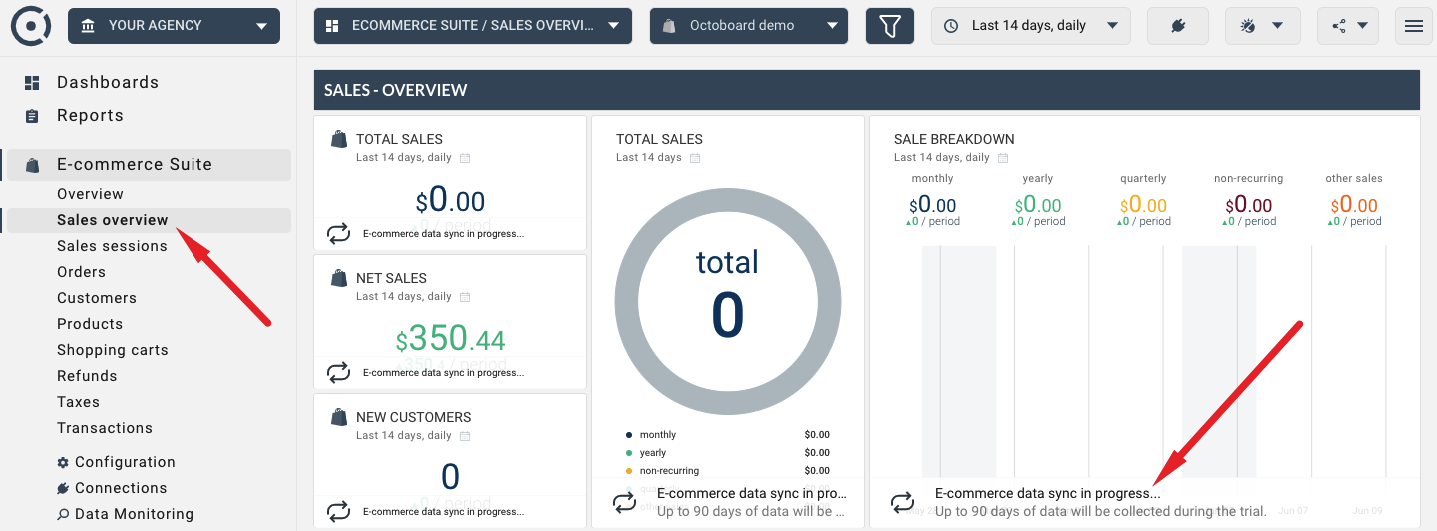1437x531 pixels.
Task: Click the donut chart total value
Action: (x=727, y=313)
